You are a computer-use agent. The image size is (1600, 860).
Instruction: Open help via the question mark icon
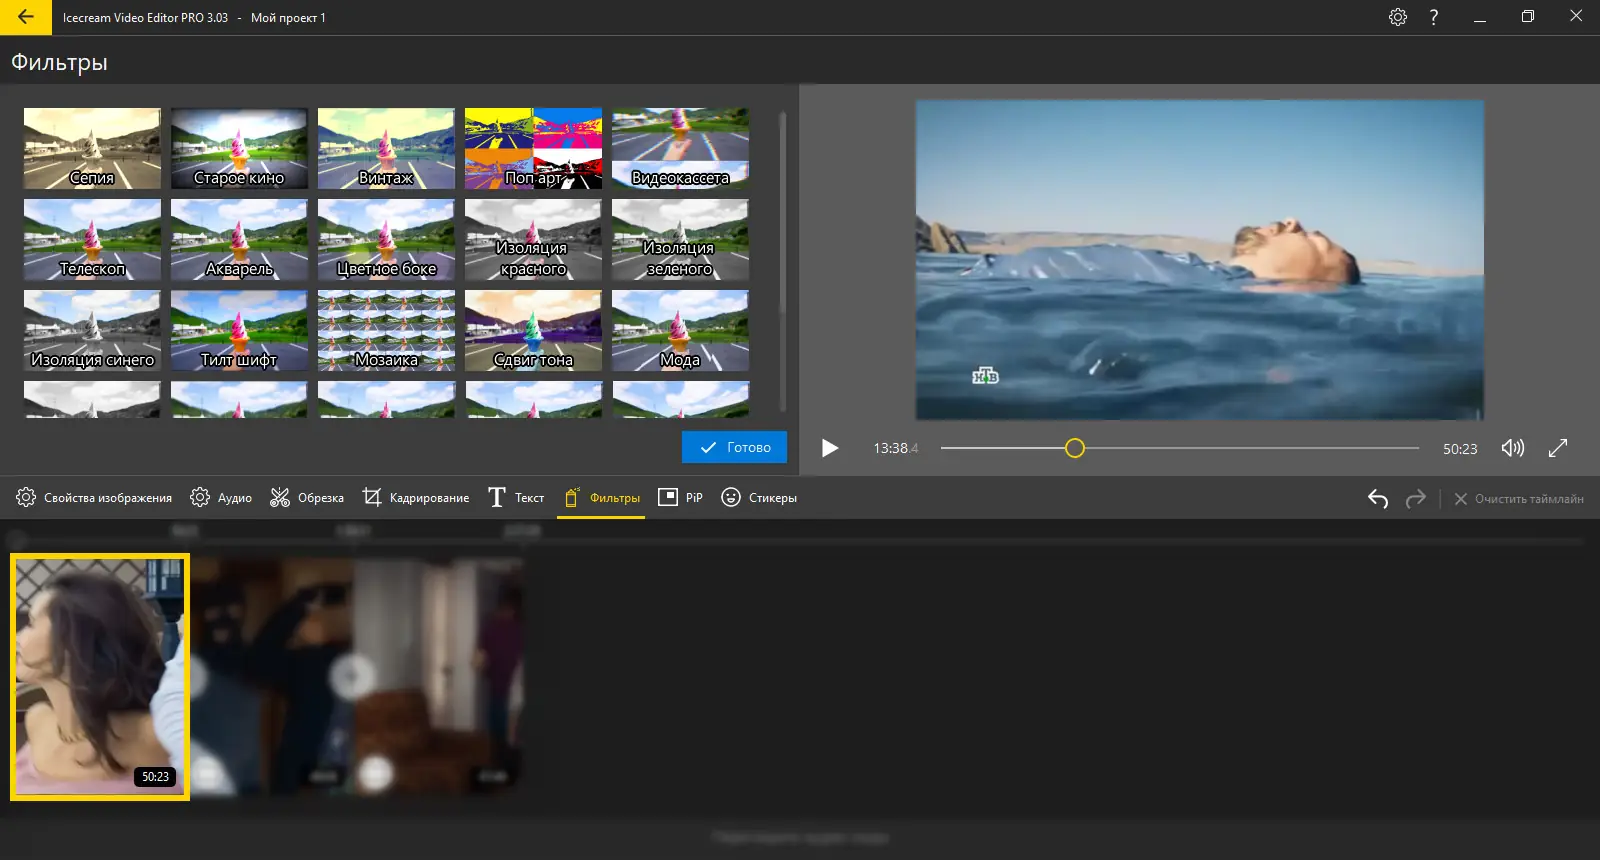[x=1434, y=17]
